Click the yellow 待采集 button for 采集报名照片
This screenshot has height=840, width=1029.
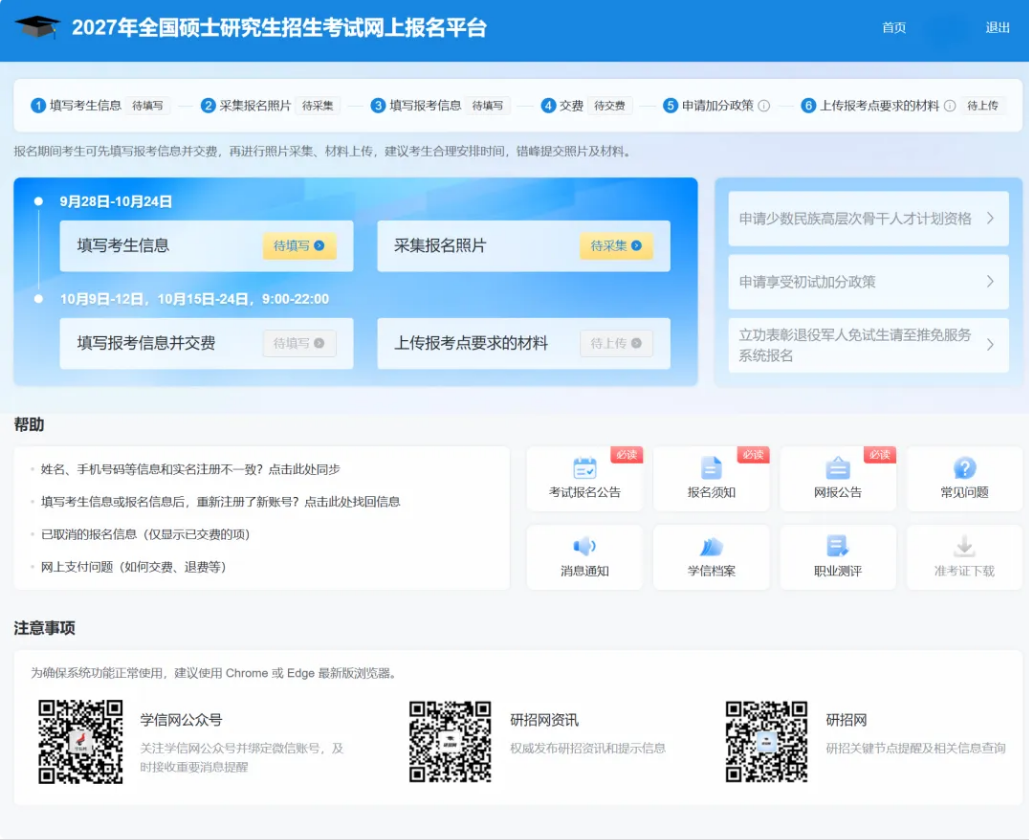(616, 245)
